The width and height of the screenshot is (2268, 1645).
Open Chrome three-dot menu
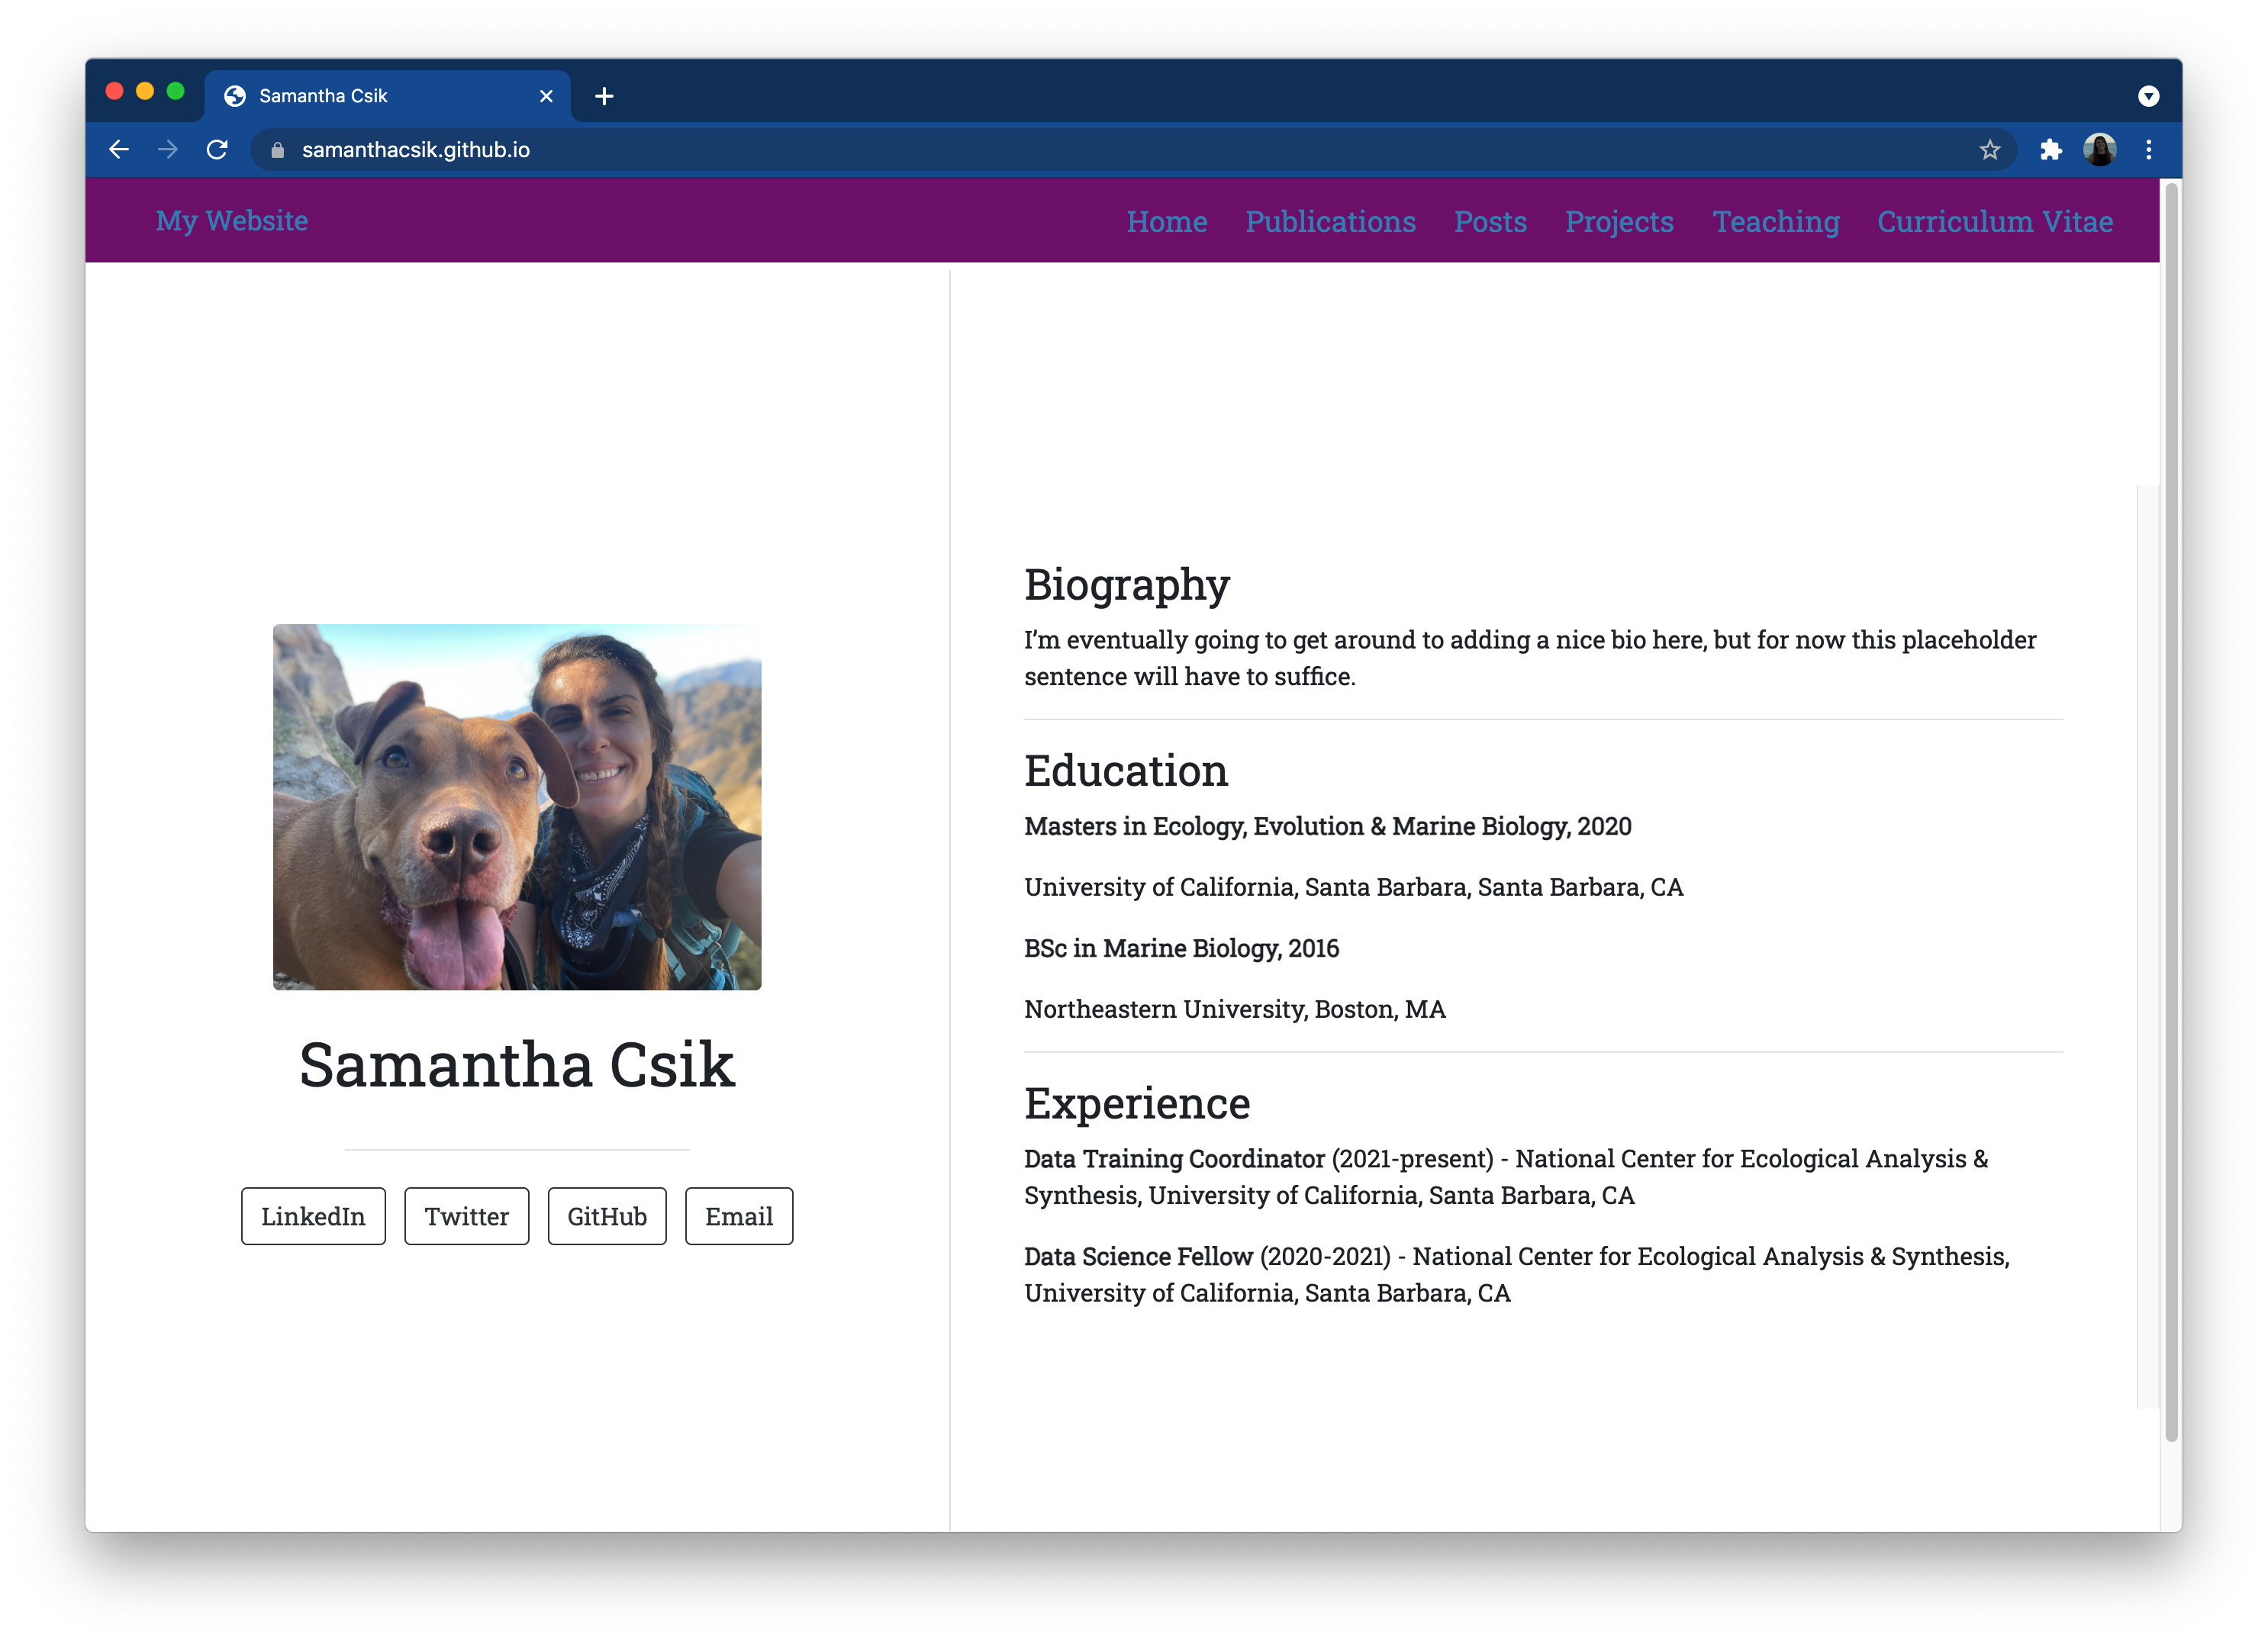(2148, 150)
